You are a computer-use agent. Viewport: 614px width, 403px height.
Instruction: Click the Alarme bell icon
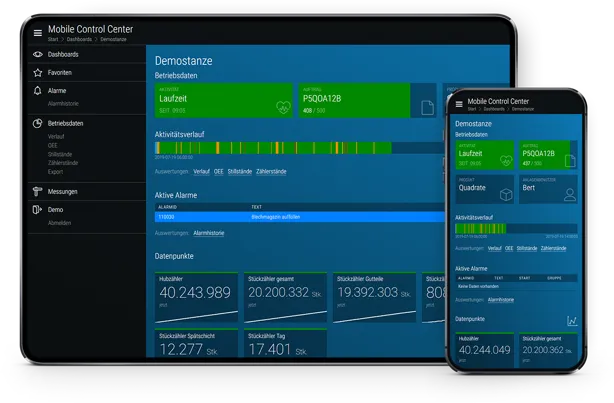(x=38, y=91)
